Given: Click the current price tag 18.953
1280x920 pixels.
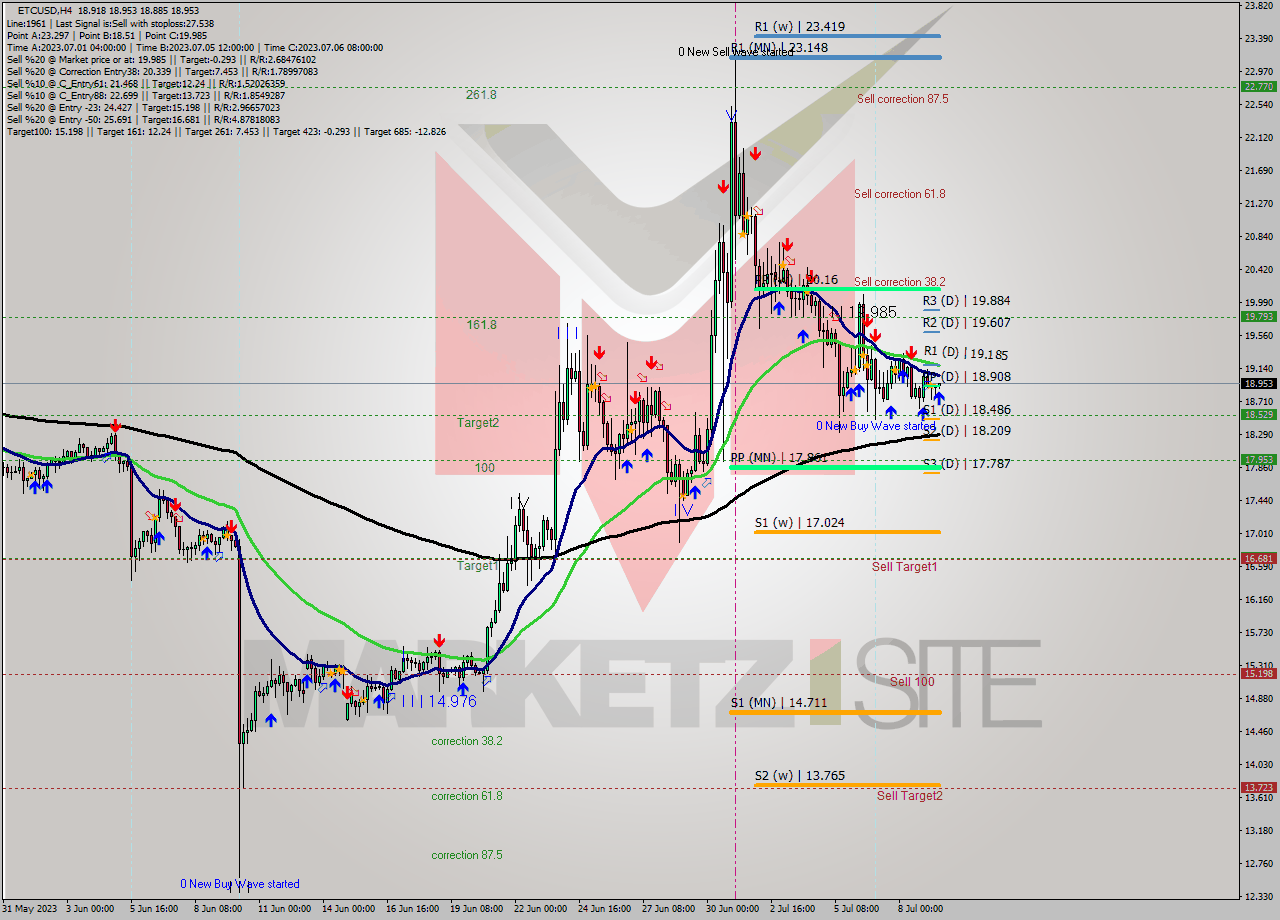Looking at the screenshot, I should point(1258,383).
